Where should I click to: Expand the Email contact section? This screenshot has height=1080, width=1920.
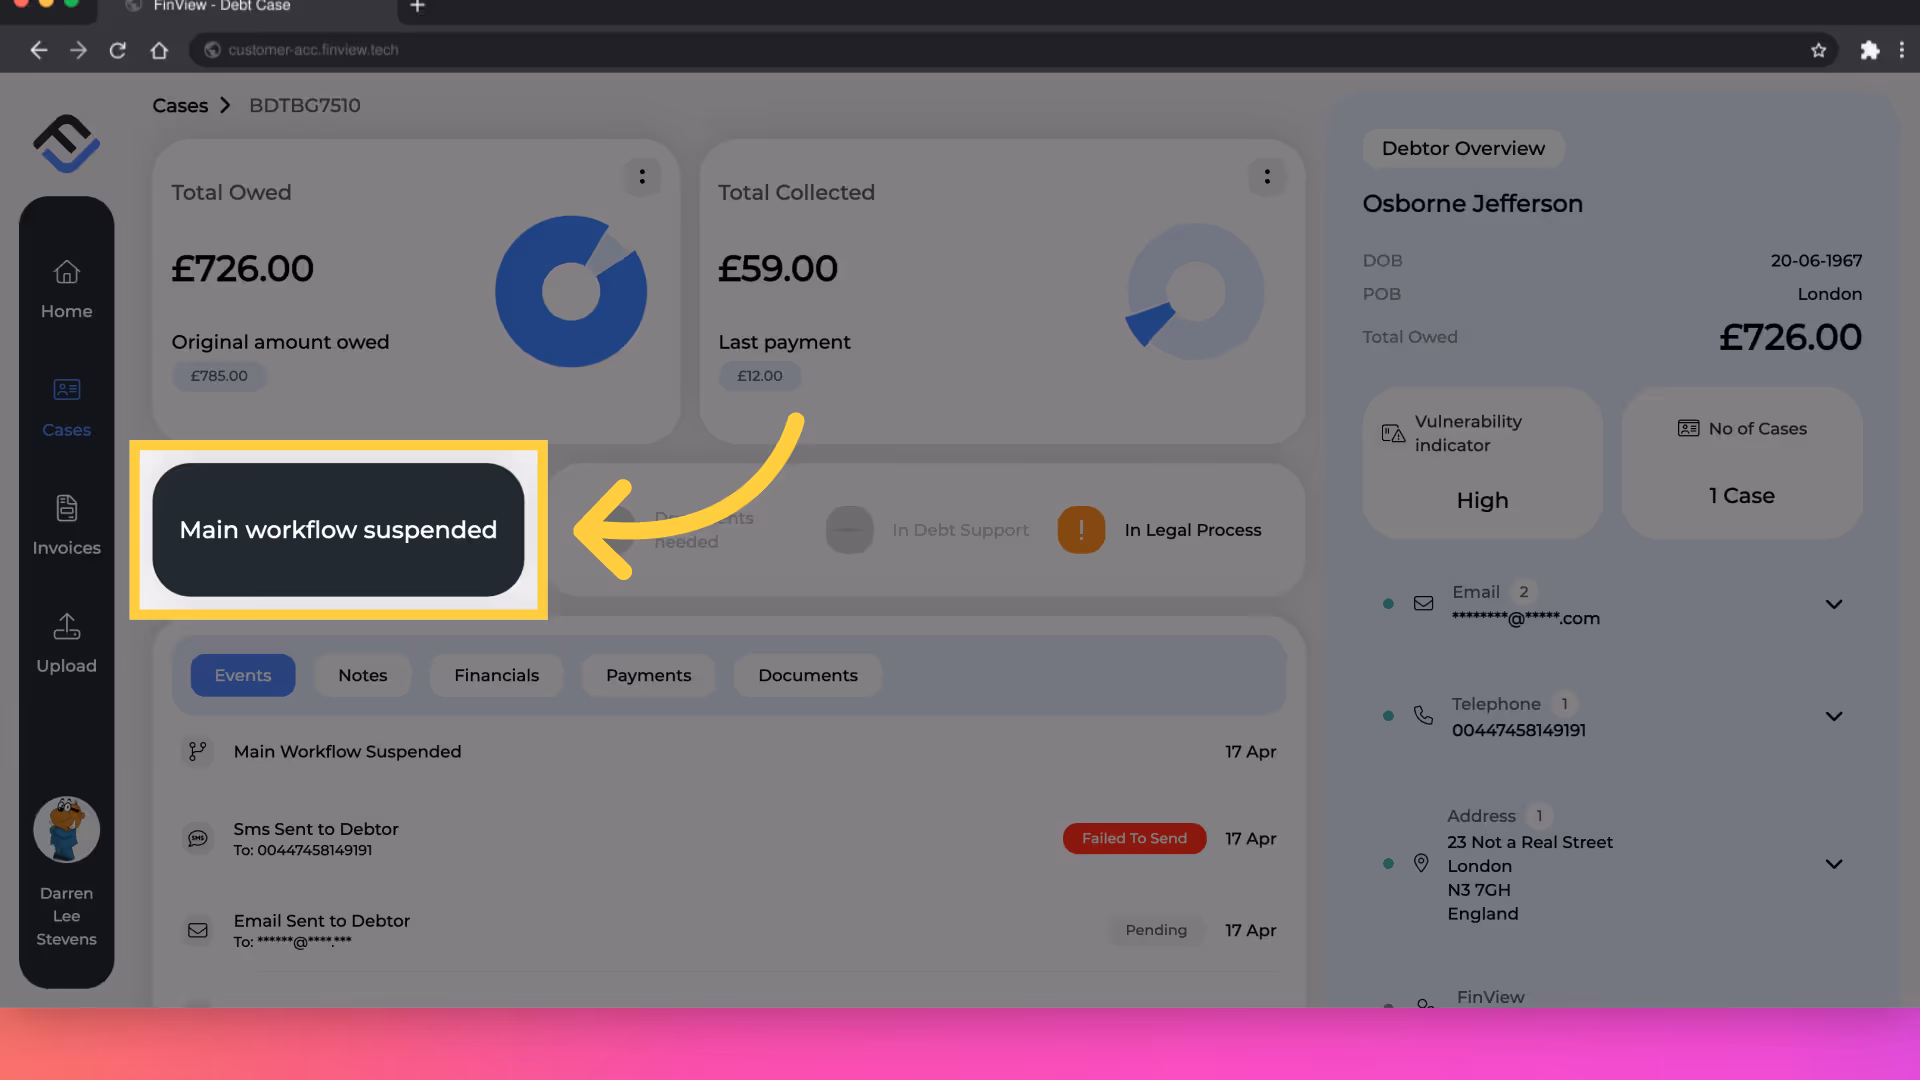[1833, 604]
